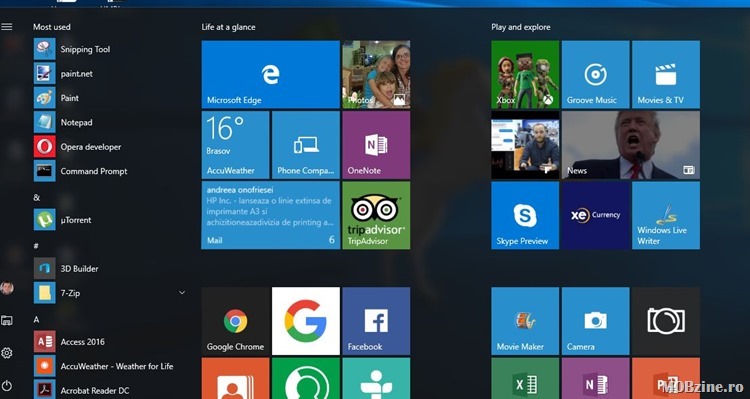
Task: Jump to the 'A' letter group header
Action: tap(36, 320)
